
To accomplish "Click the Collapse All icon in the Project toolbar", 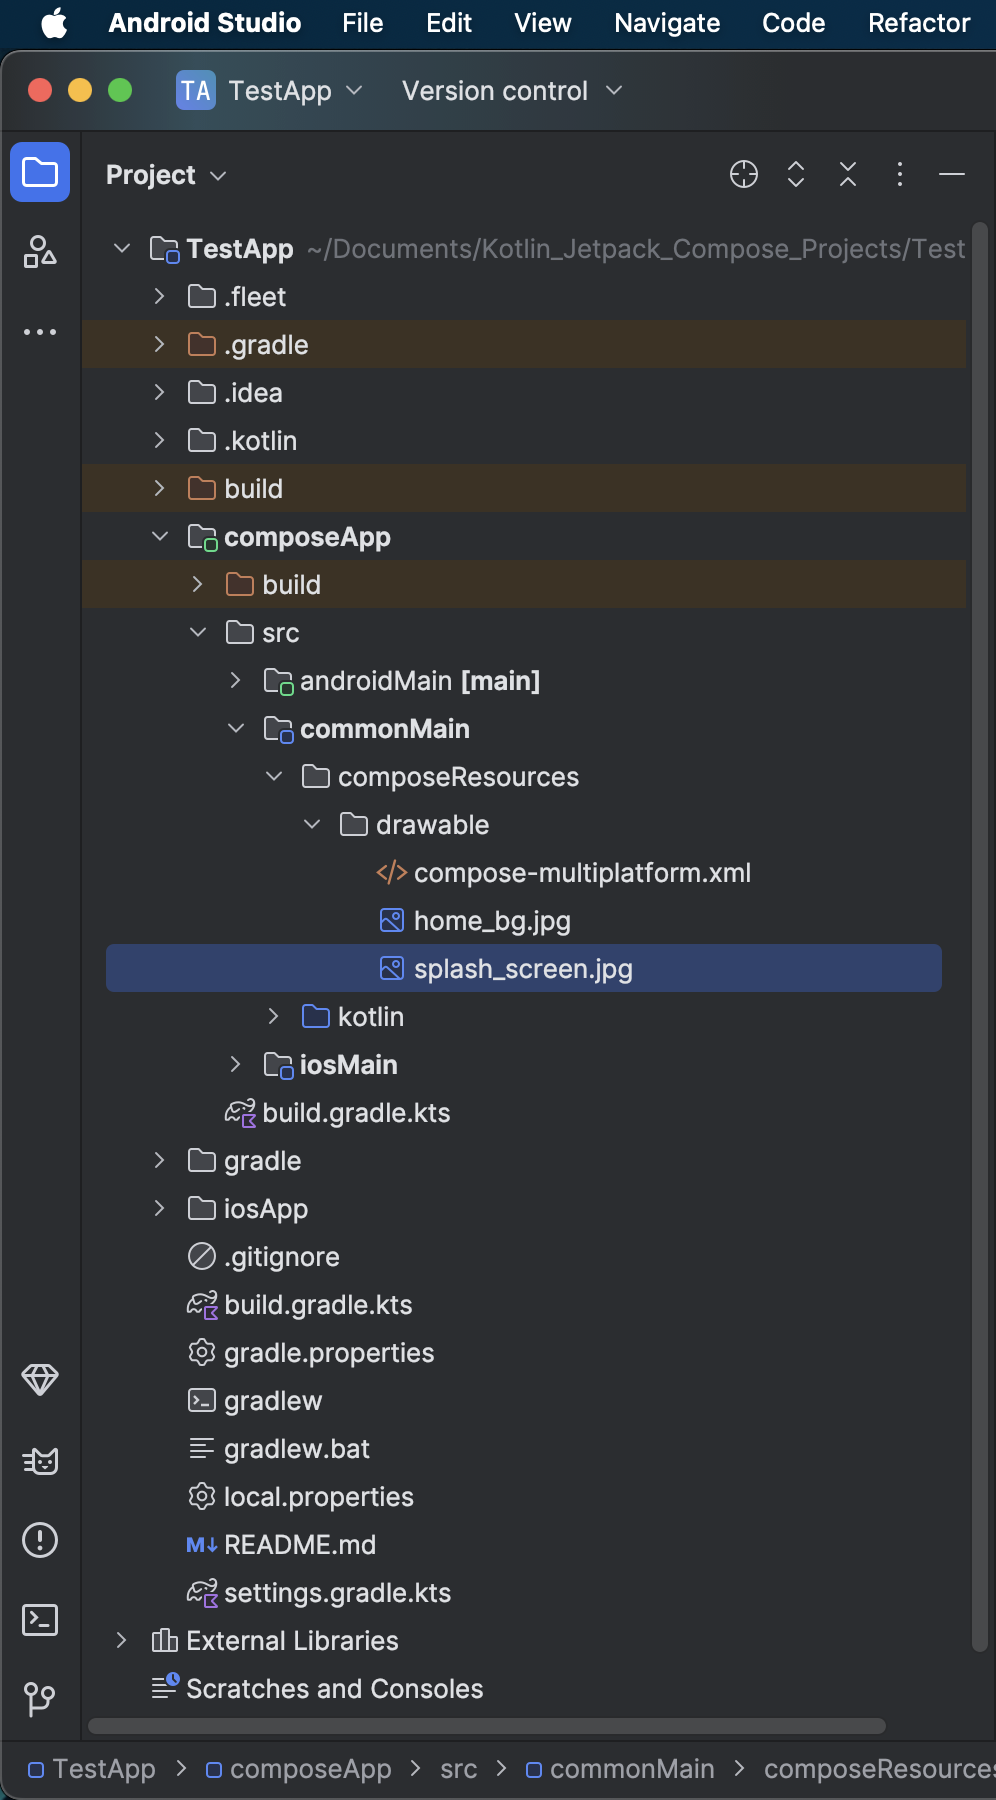I will (848, 174).
